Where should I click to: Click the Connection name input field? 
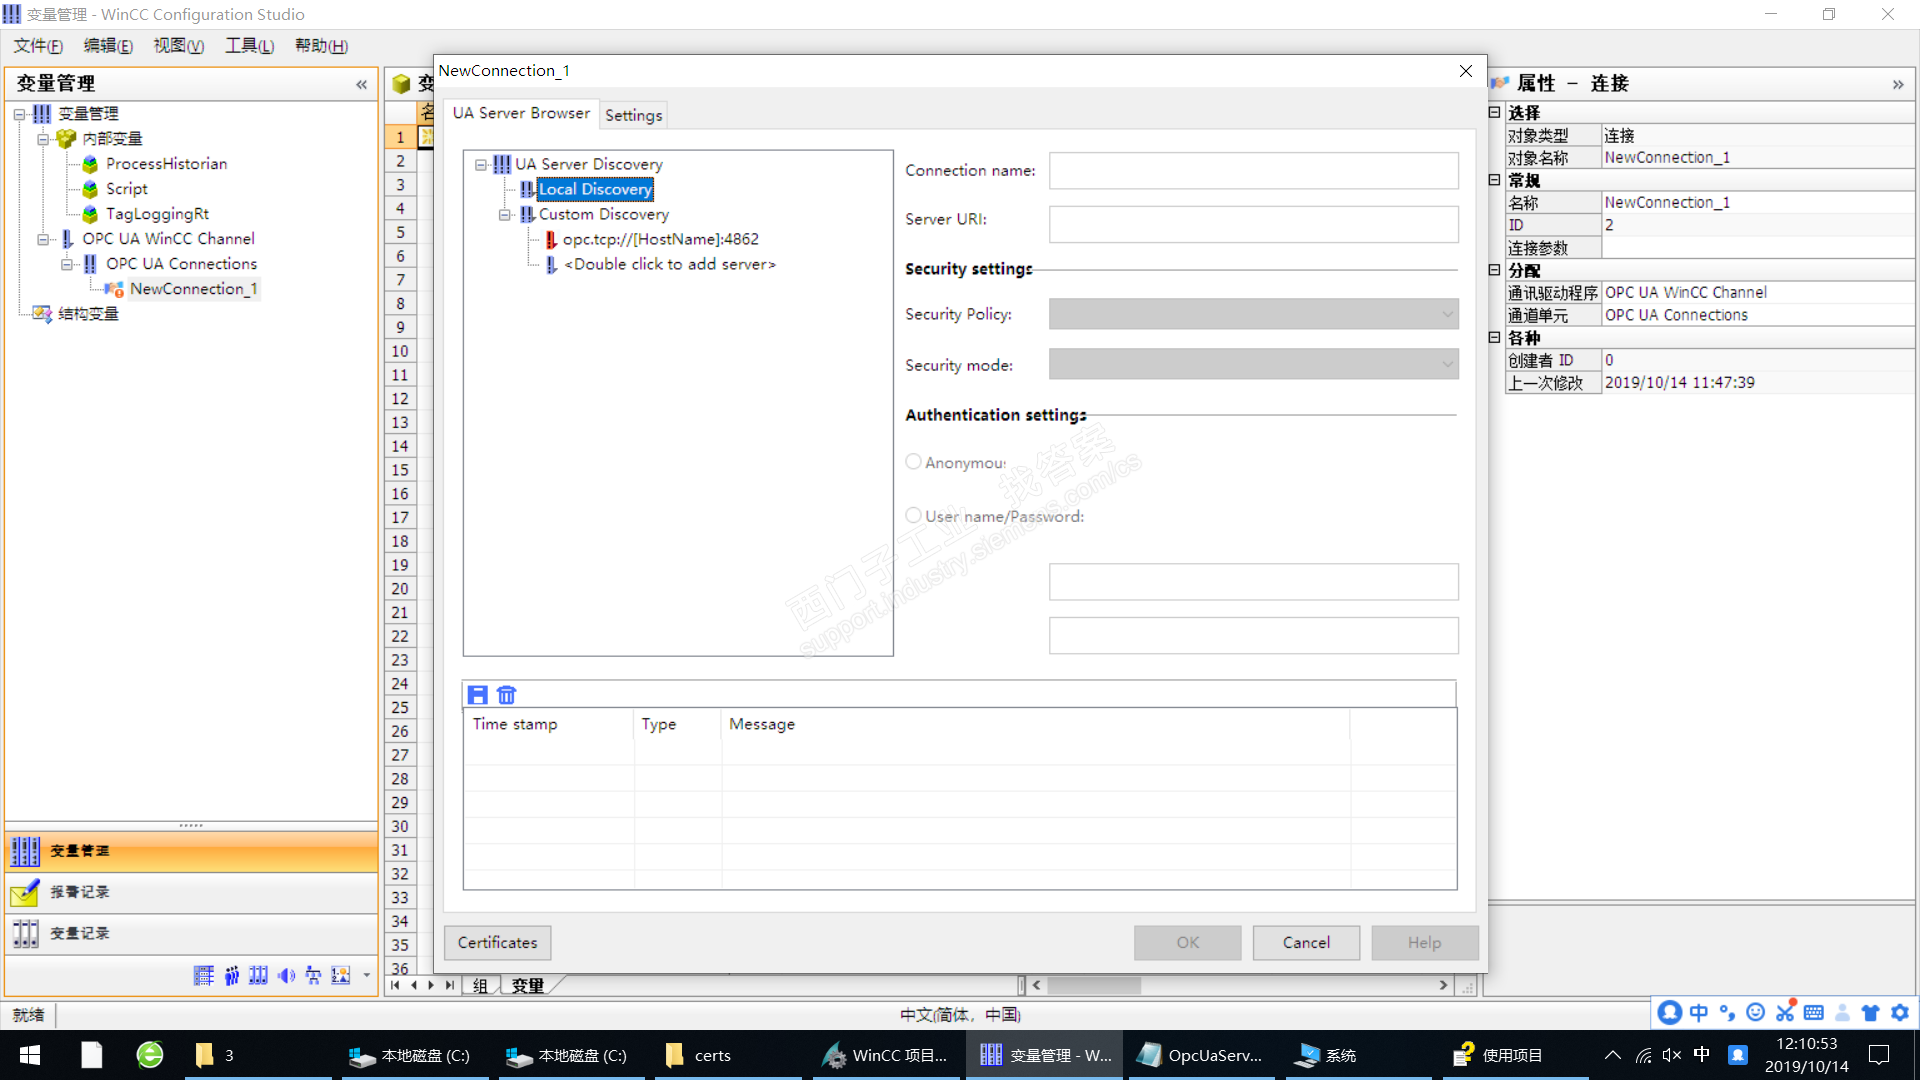coord(1253,171)
